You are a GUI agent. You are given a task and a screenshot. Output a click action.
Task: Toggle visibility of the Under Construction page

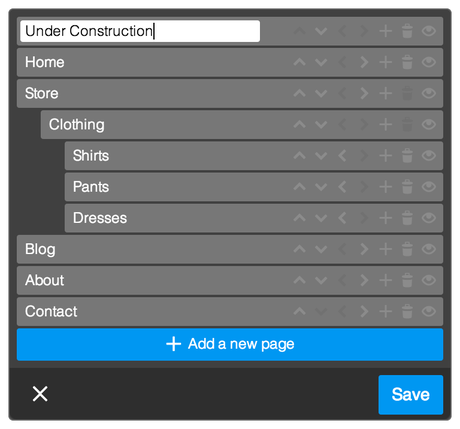429,31
